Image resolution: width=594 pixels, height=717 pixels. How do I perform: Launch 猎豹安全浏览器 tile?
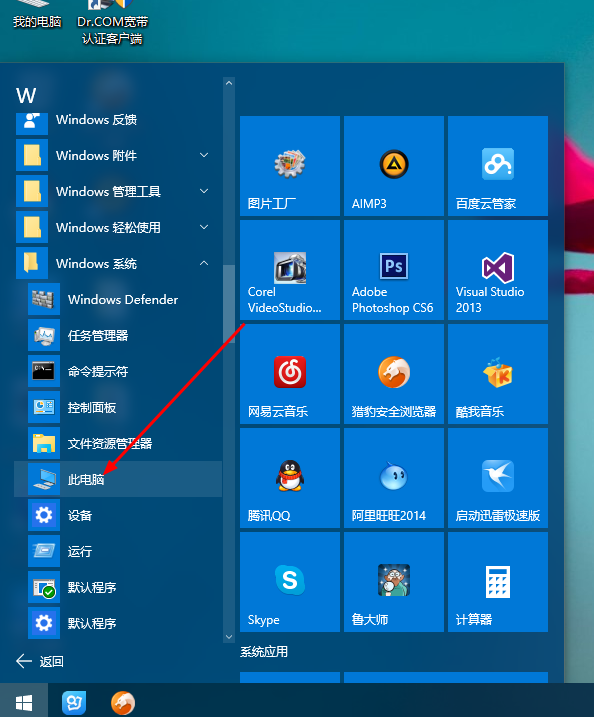pos(394,374)
